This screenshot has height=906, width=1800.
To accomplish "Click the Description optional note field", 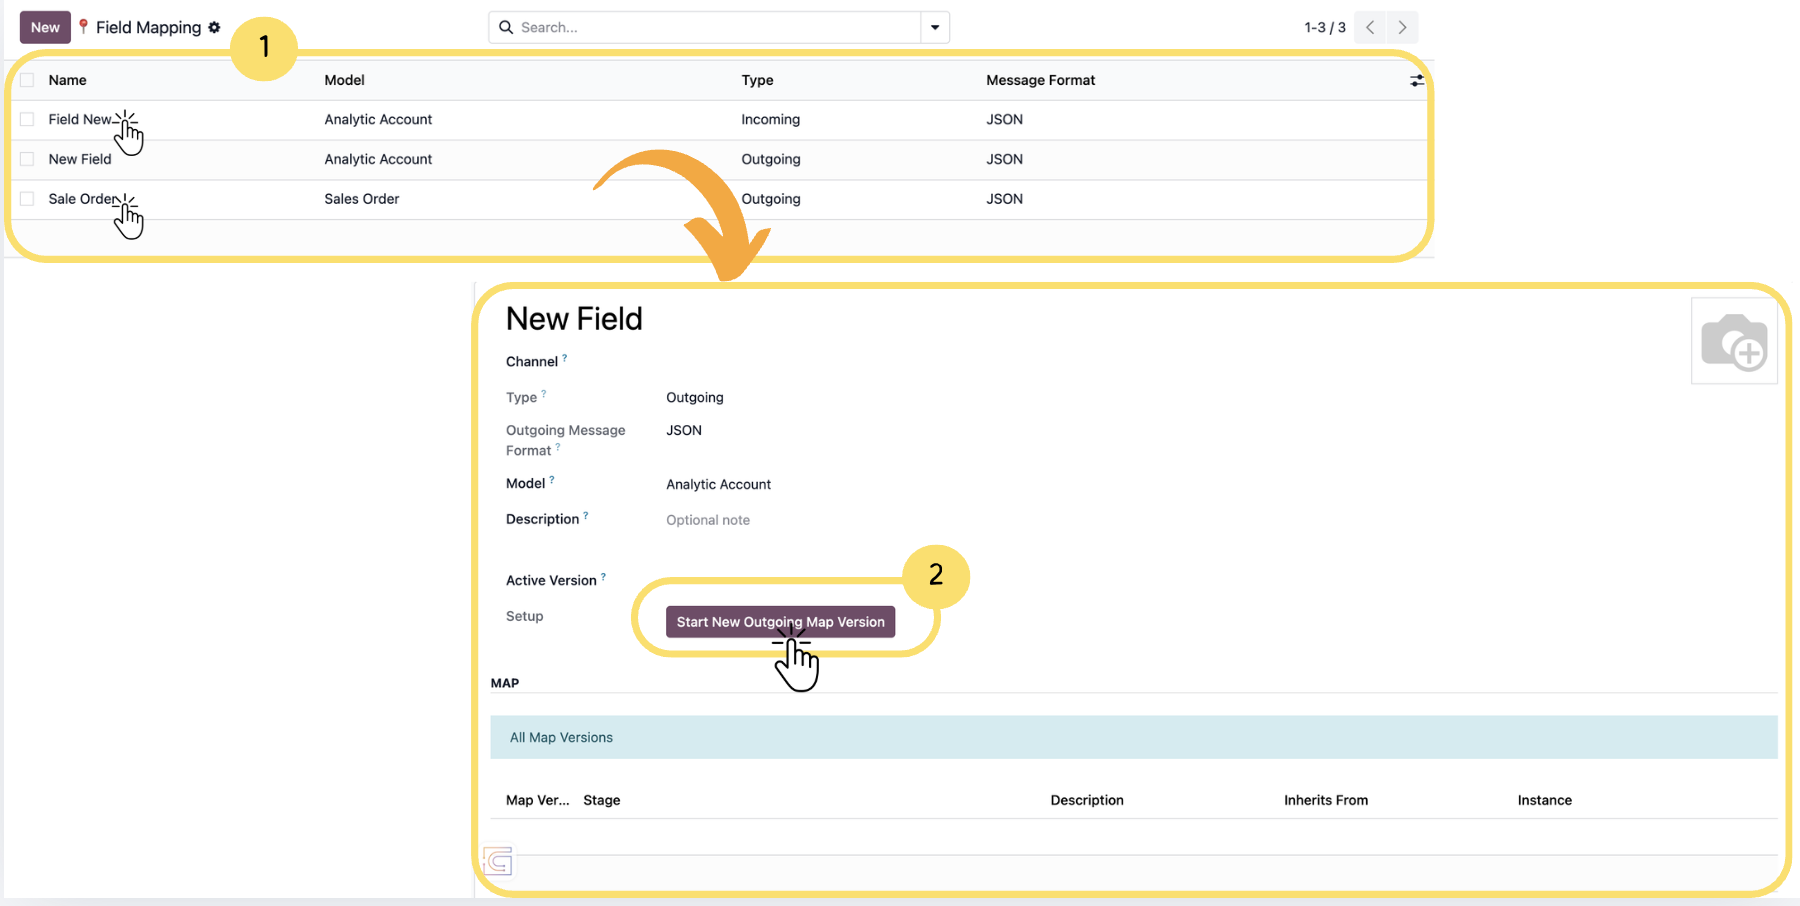I will 708,520.
